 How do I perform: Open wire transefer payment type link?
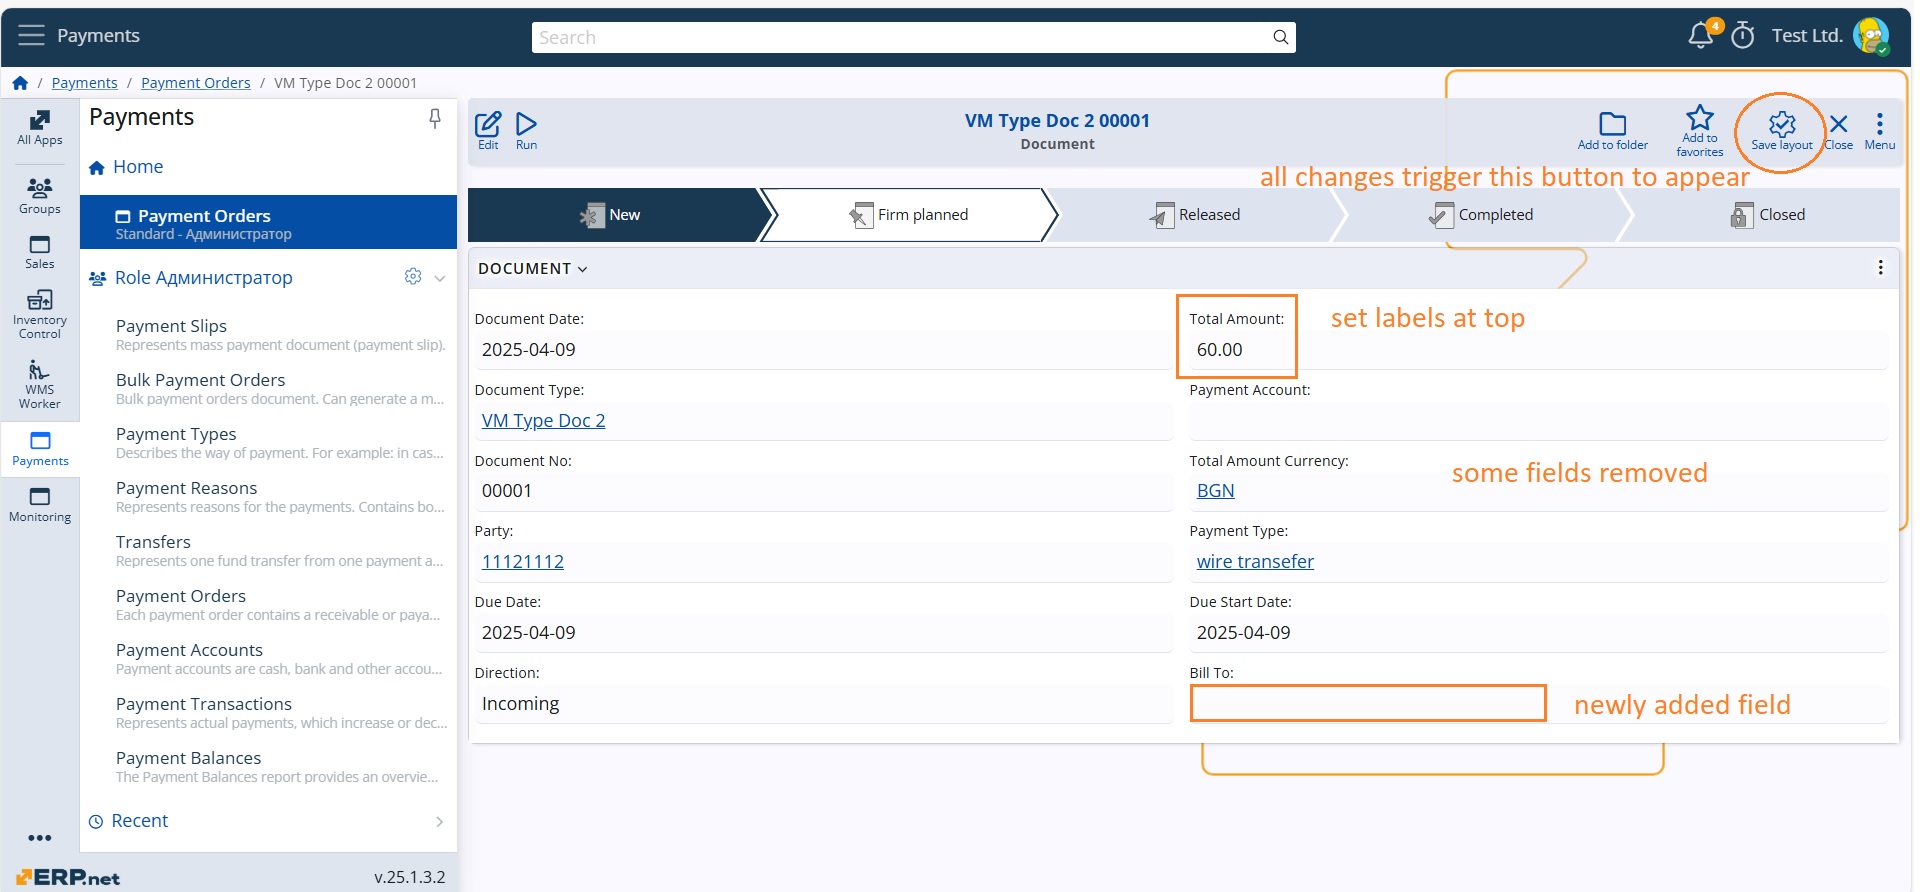coord(1255,562)
